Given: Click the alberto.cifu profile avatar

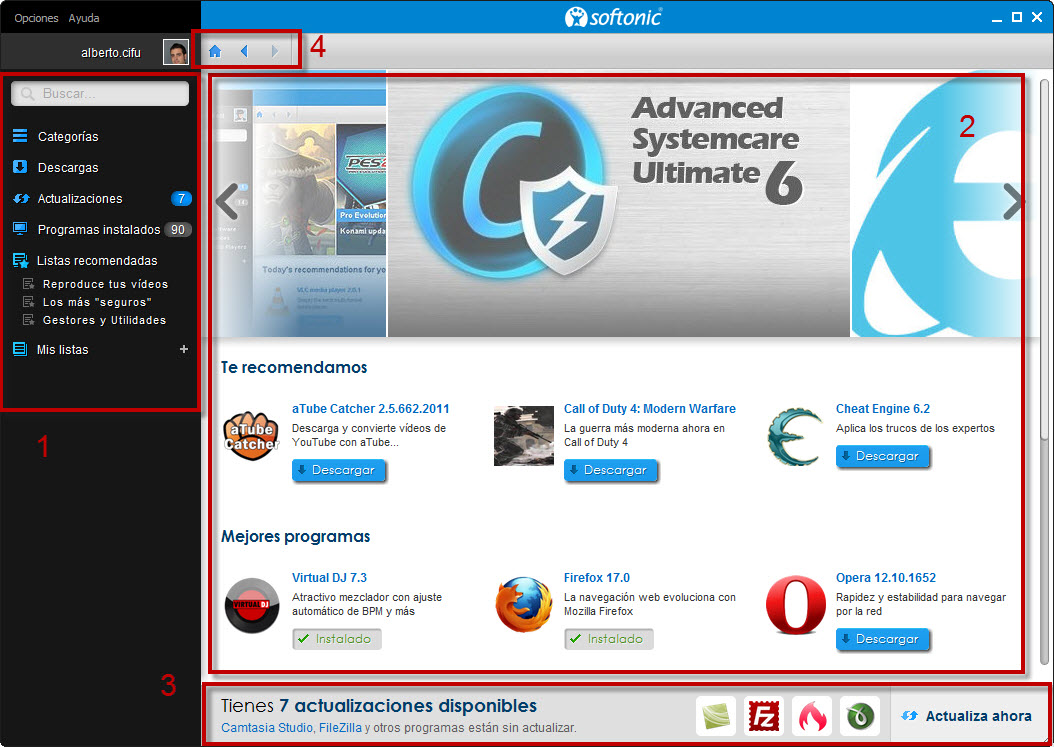Looking at the screenshot, I should (x=173, y=51).
